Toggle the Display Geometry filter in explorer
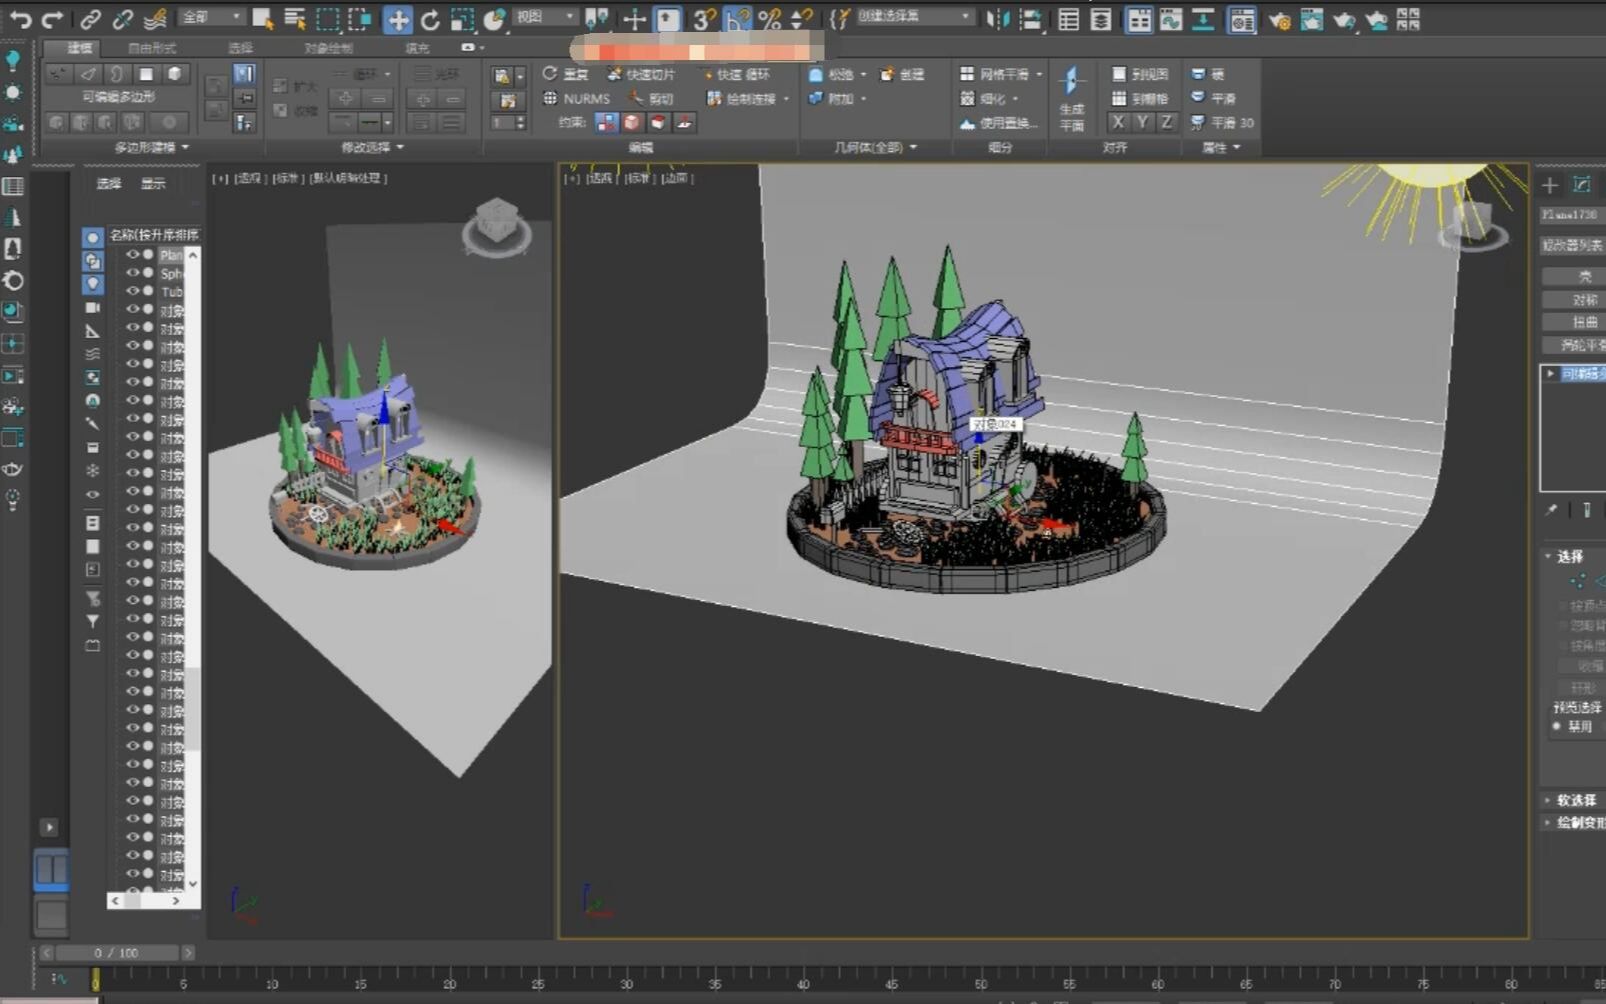Image resolution: width=1606 pixels, height=1004 pixels. tap(92, 237)
